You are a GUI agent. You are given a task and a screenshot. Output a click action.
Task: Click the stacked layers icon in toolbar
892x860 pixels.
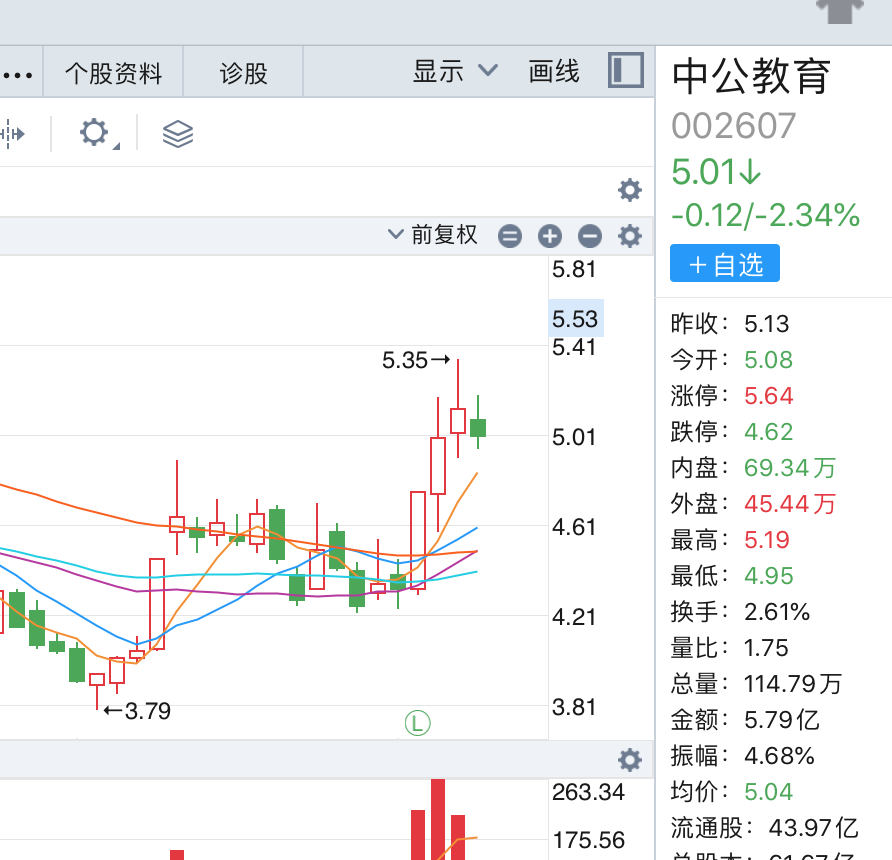coord(177,133)
